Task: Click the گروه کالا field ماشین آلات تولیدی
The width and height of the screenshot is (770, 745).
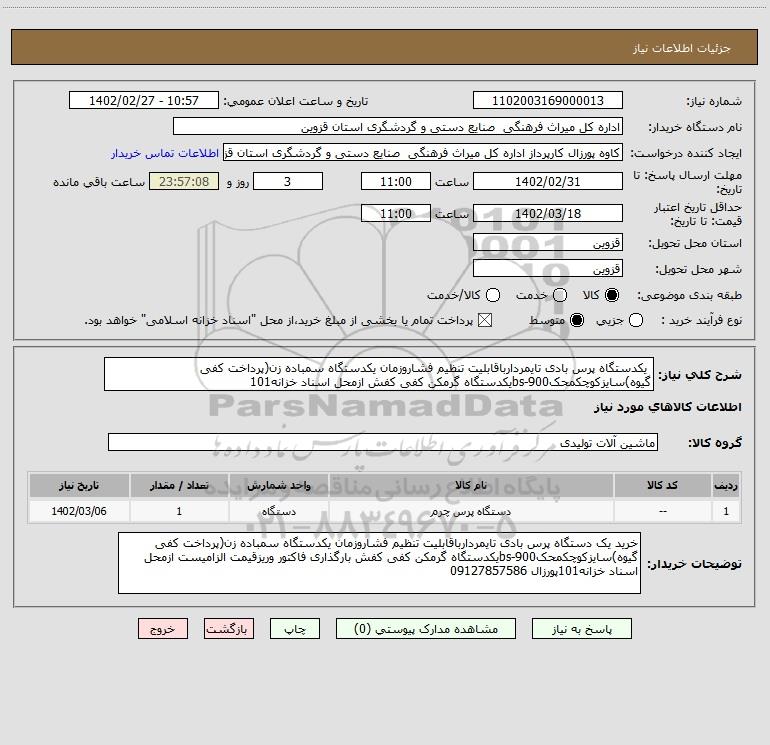Action: (x=383, y=442)
